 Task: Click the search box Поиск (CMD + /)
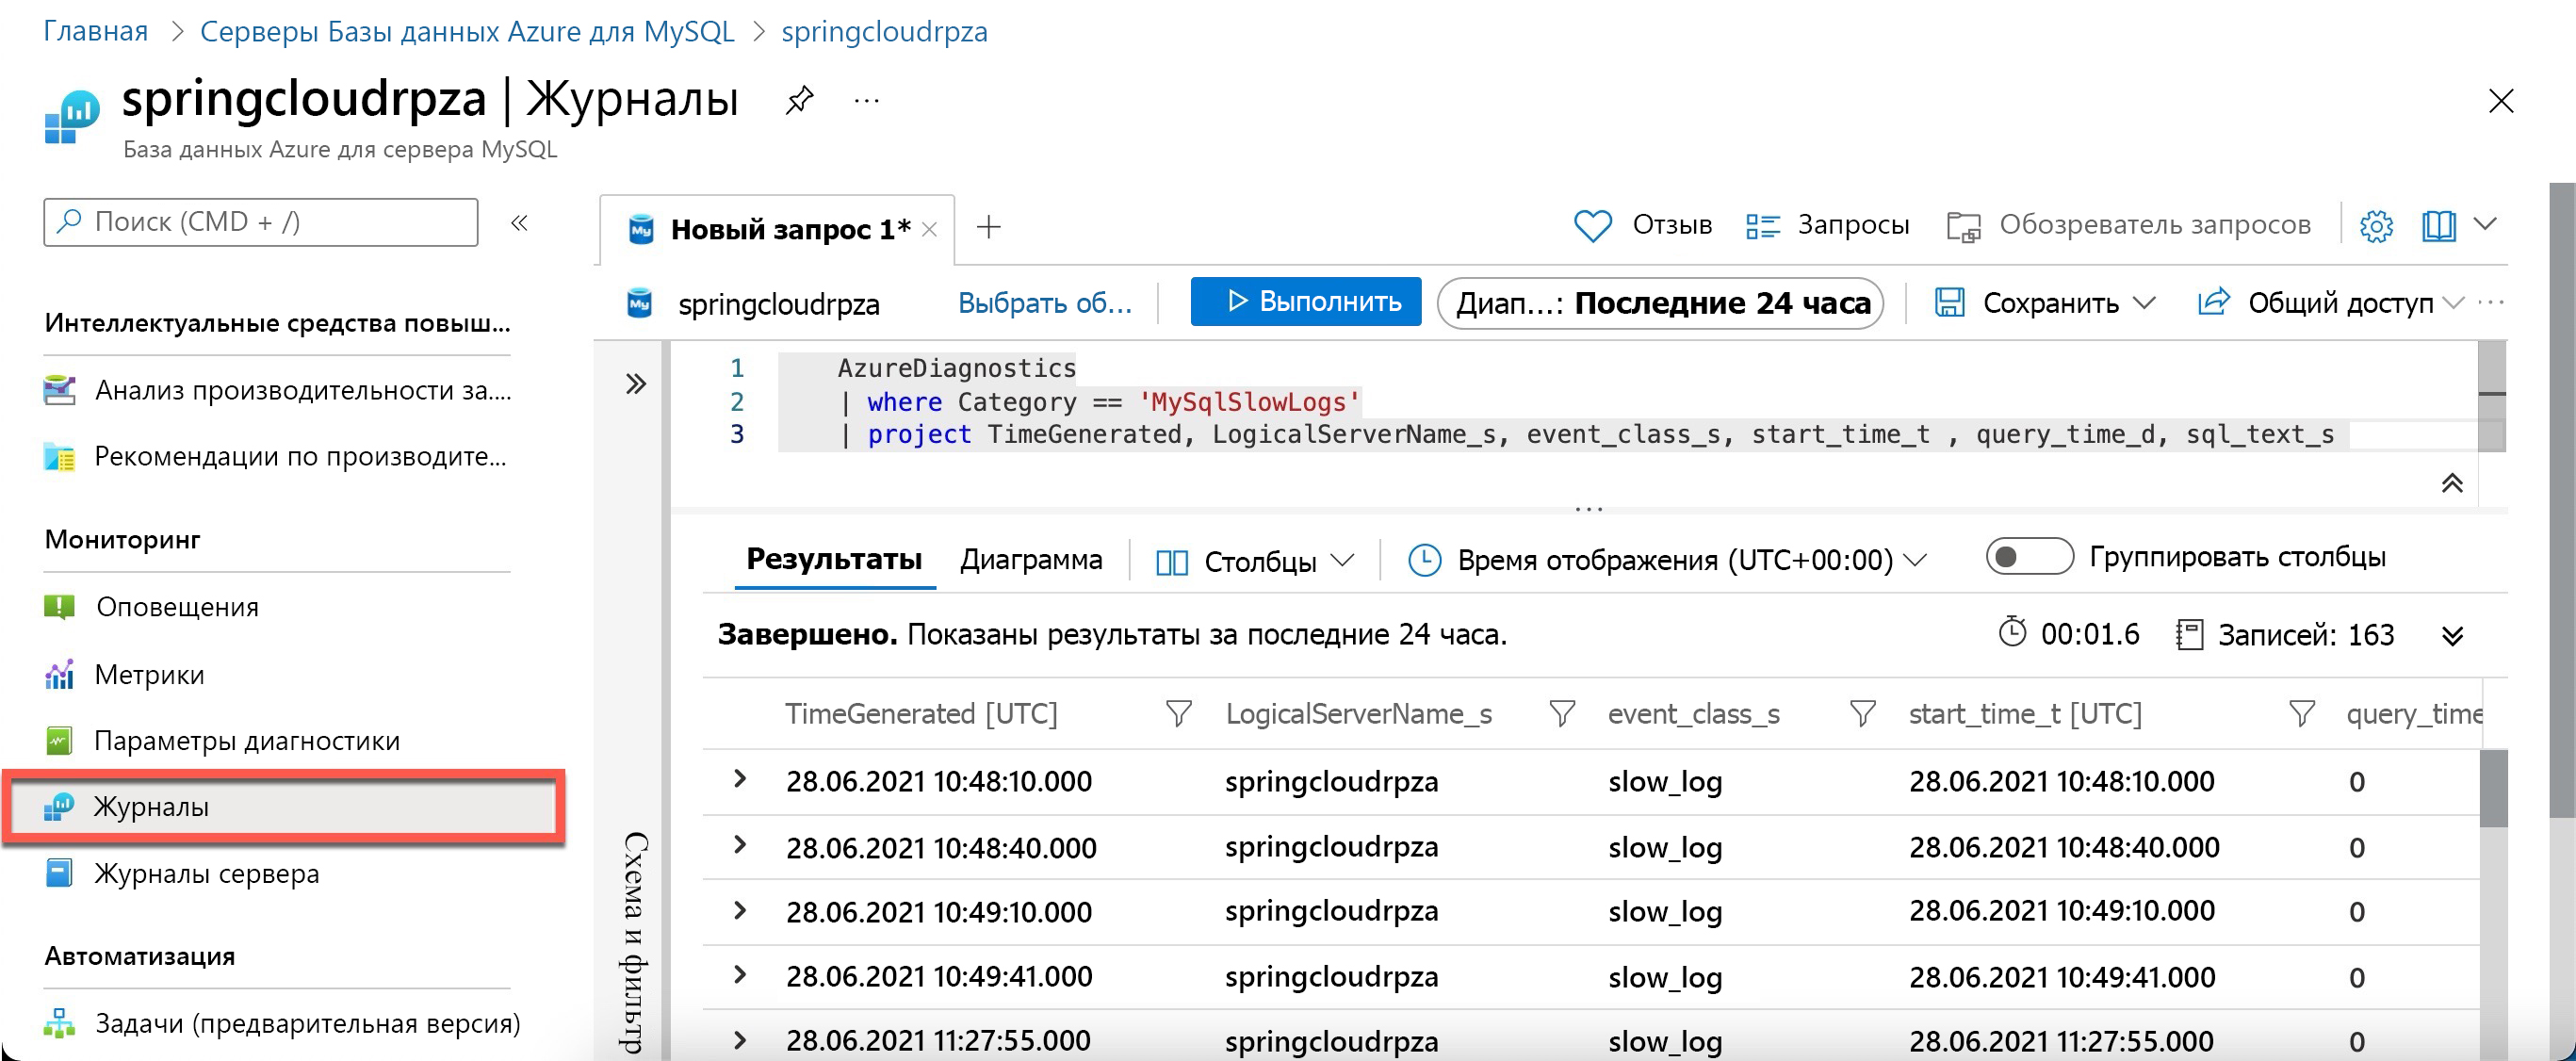click(260, 222)
